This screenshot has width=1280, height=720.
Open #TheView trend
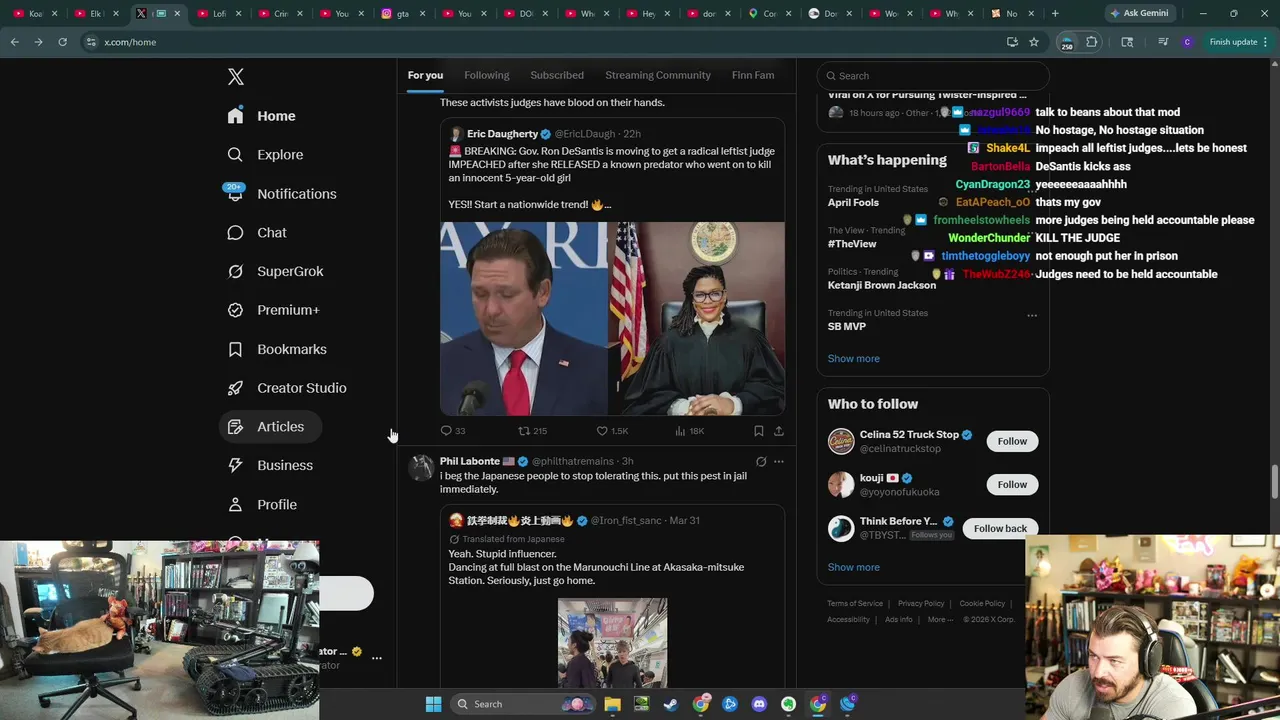pyautogui.click(x=852, y=244)
